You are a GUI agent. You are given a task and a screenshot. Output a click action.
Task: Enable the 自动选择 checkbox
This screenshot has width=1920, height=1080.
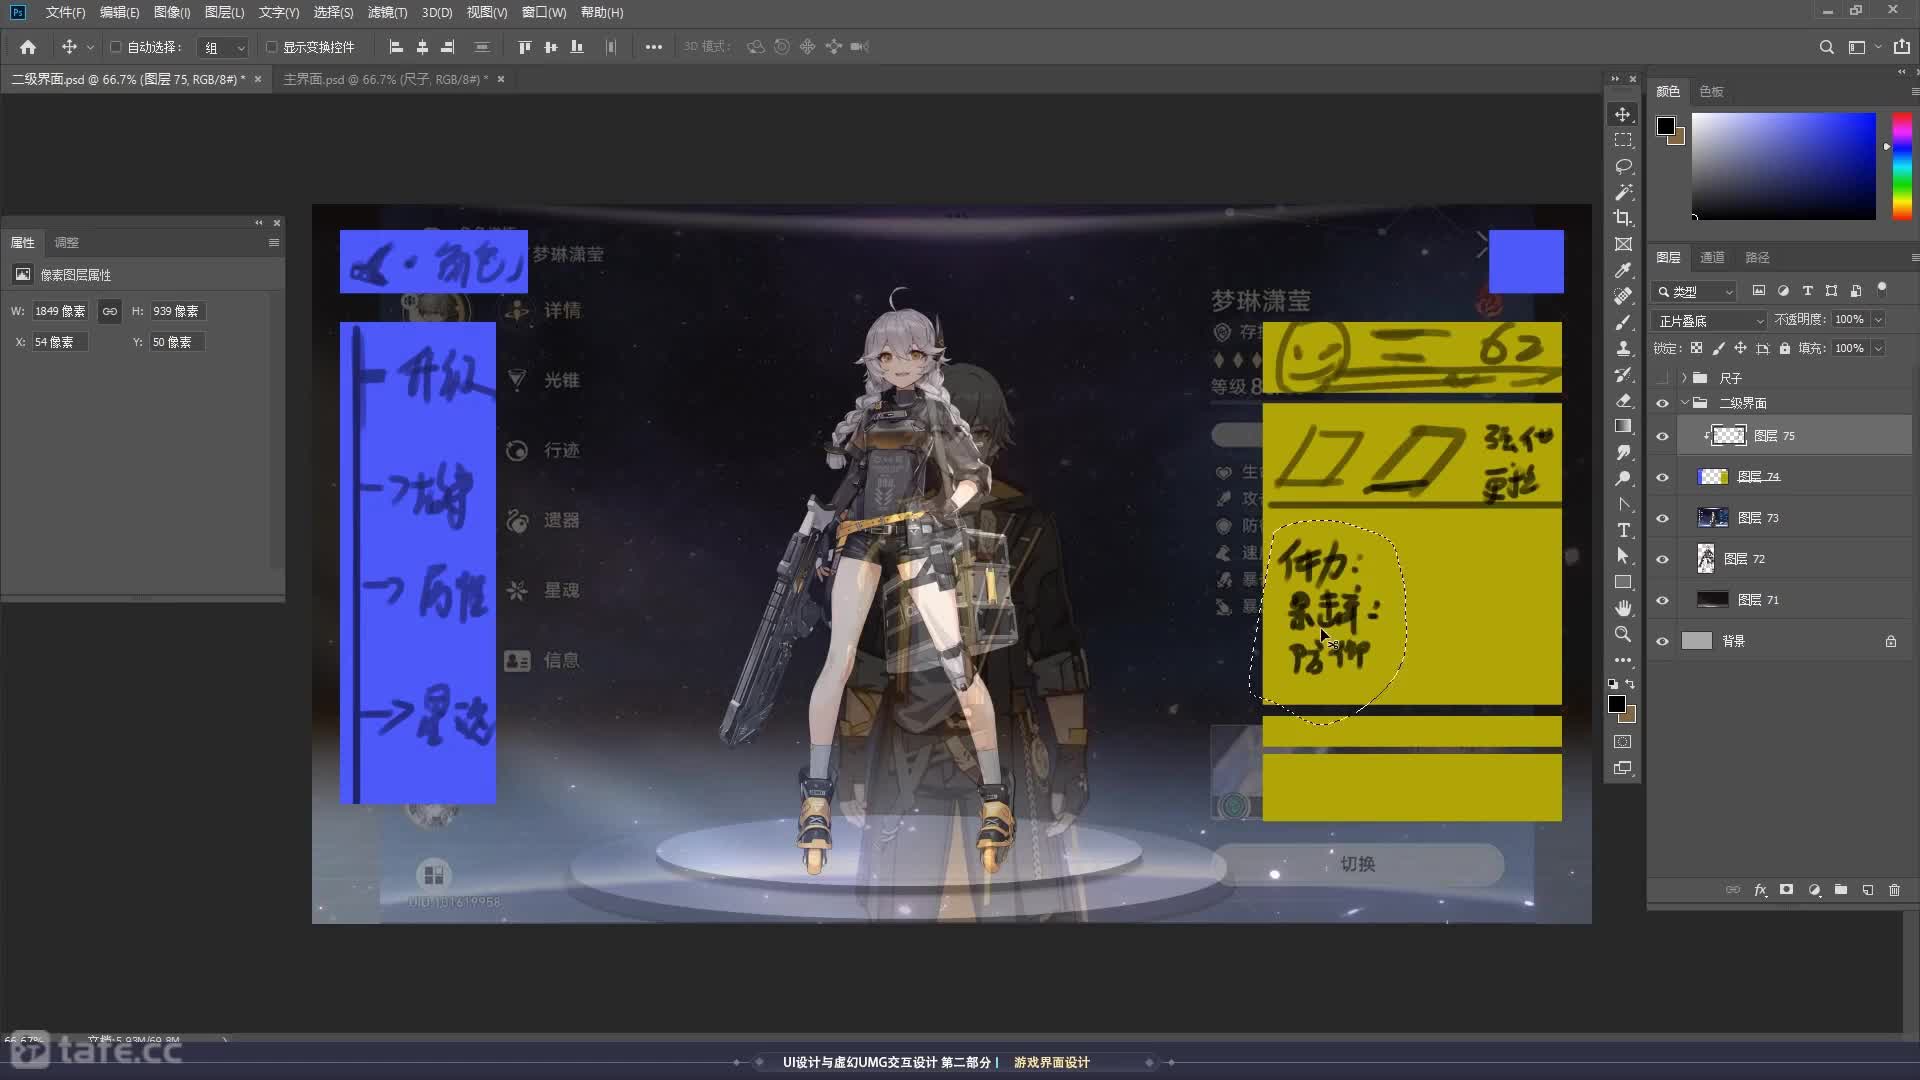(x=116, y=47)
